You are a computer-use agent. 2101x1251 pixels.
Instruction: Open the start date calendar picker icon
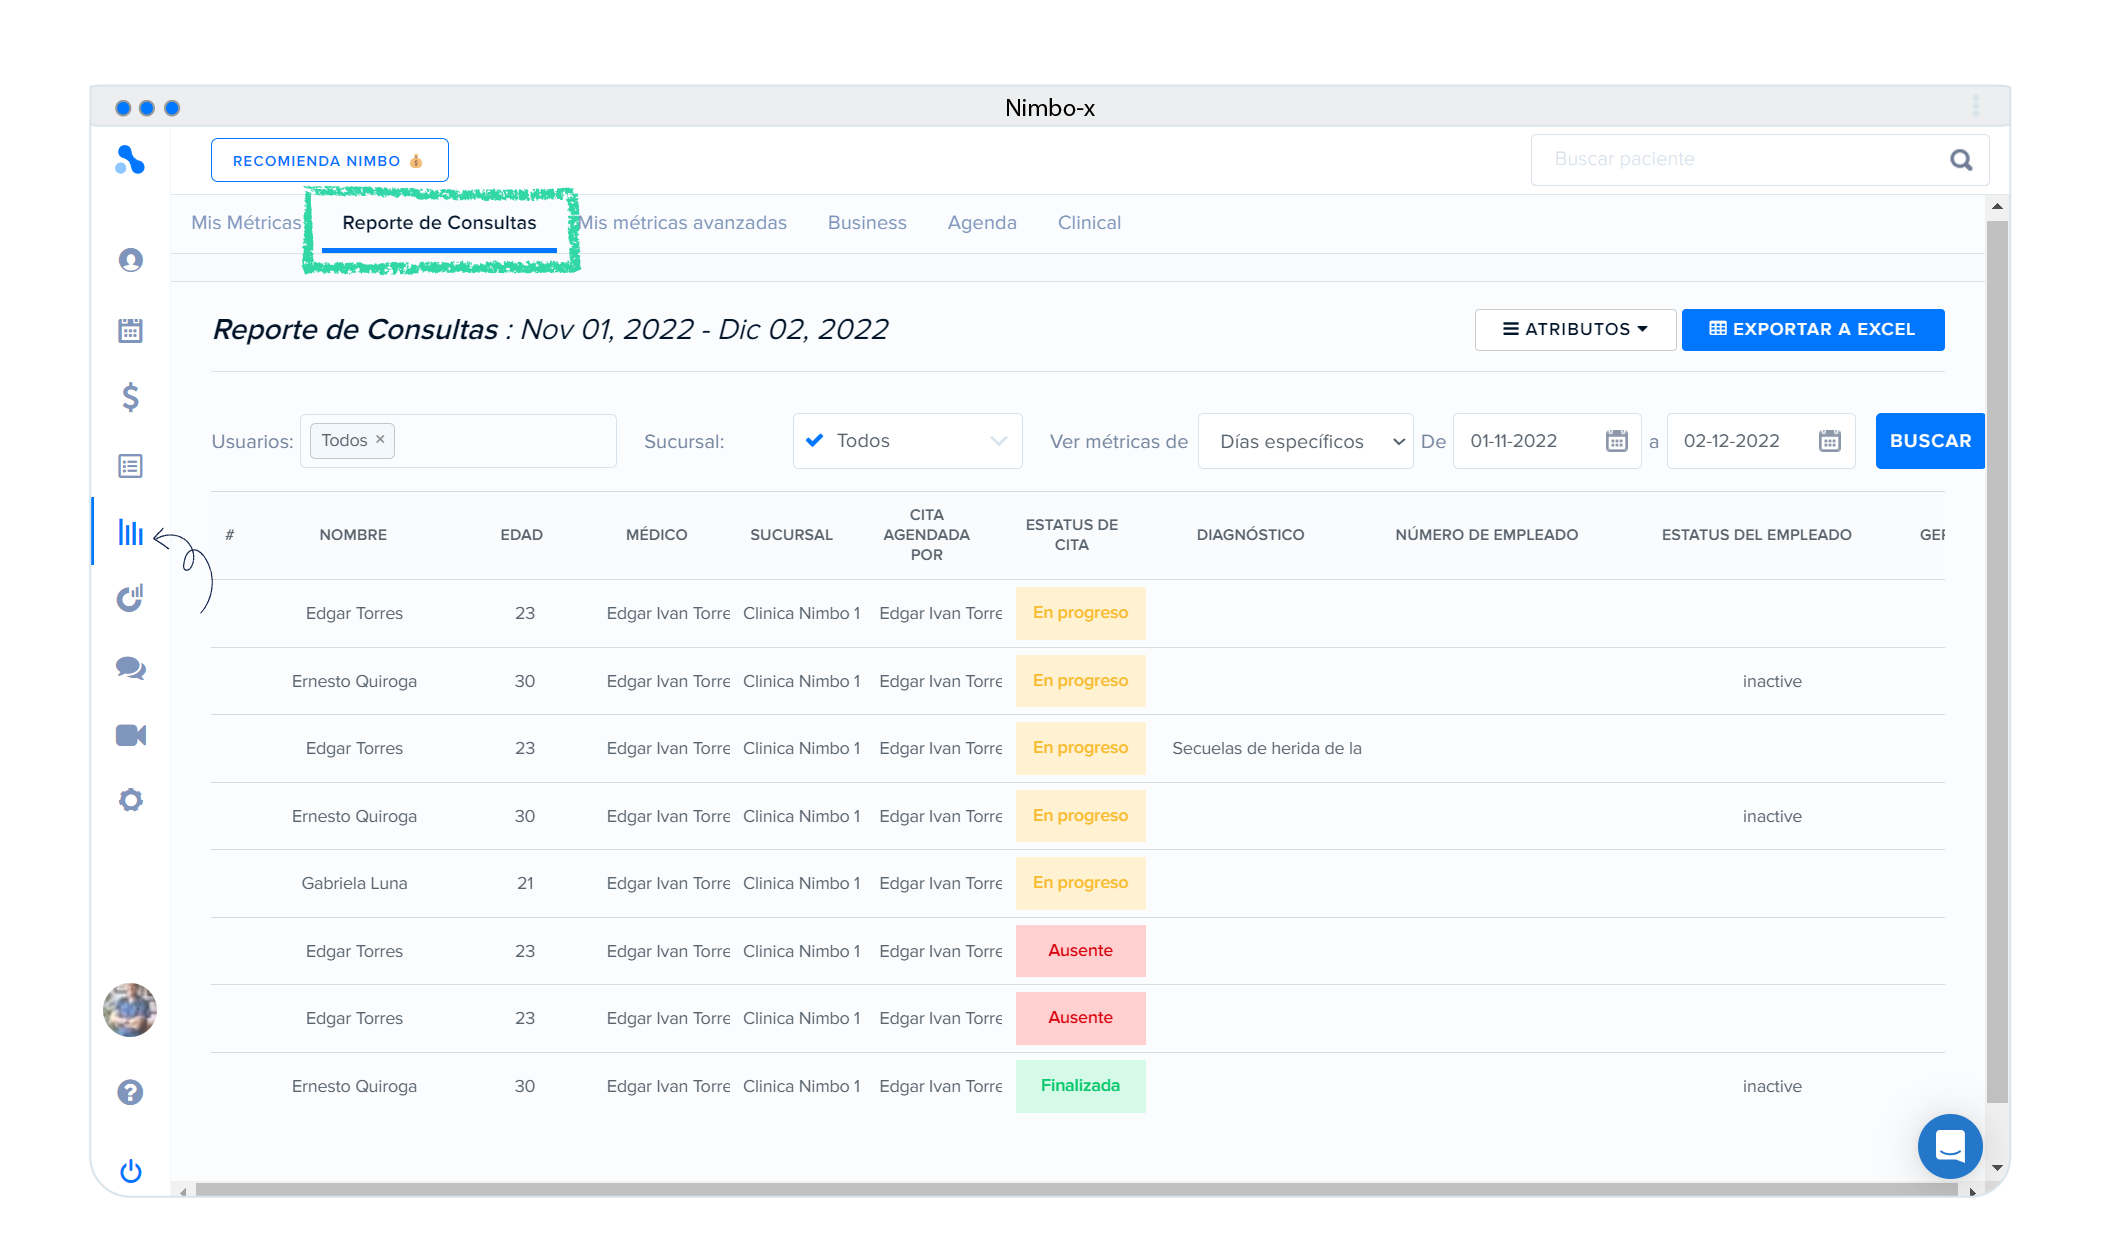(1616, 441)
